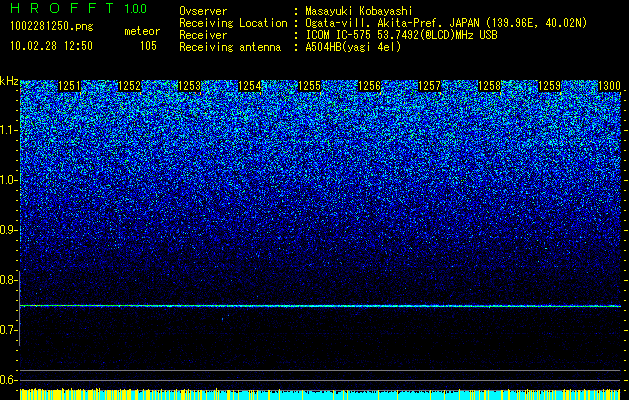The width and height of the screenshot is (629, 400).
Task: Click the 1255 time marker
Action: pos(310,86)
